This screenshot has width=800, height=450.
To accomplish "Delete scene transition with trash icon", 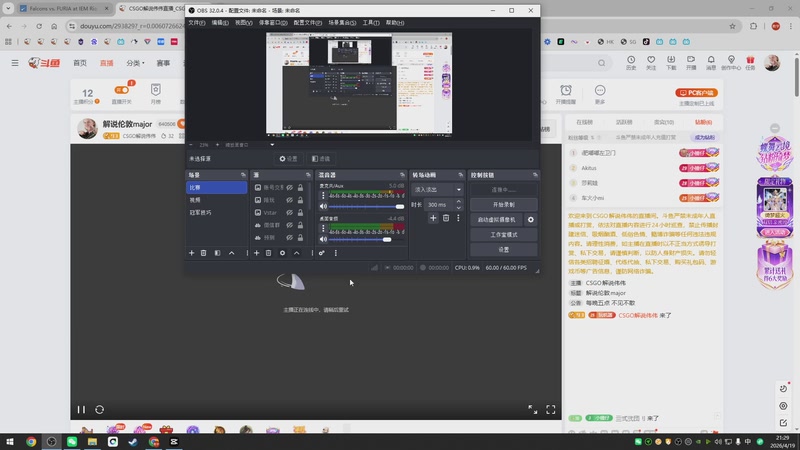I will tap(446, 218).
